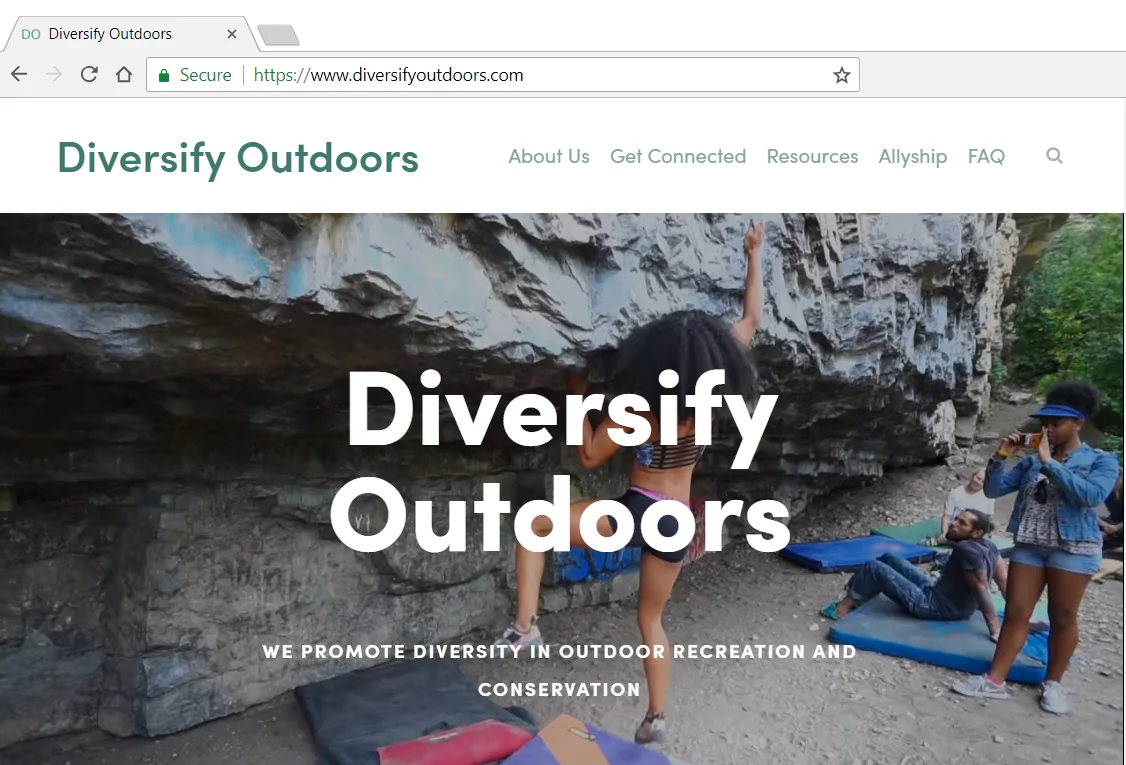Bookmark this page with the star icon
1126x765 pixels.
tap(842, 75)
